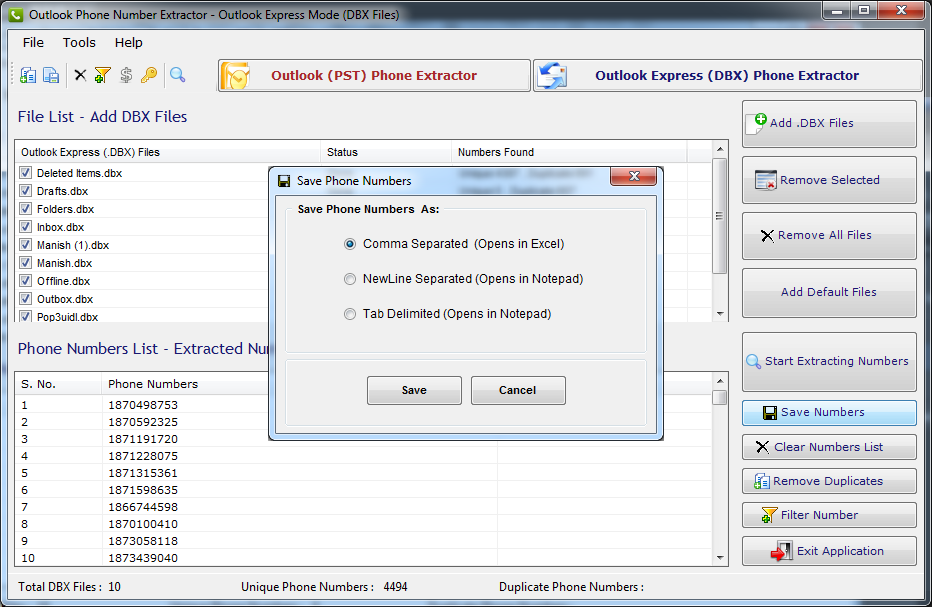The image size is (932, 607).
Task: Click the green phone app icon in title bar
Action: [x=16, y=14]
